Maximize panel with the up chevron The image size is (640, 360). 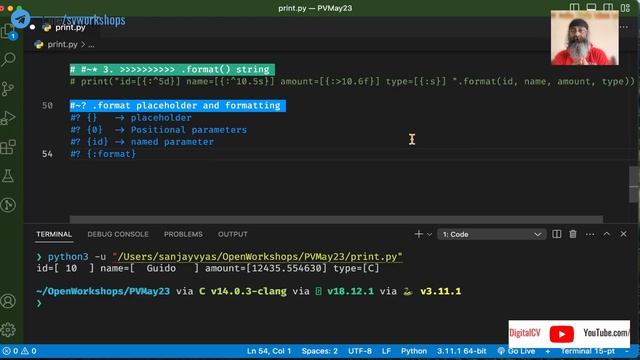[607, 234]
